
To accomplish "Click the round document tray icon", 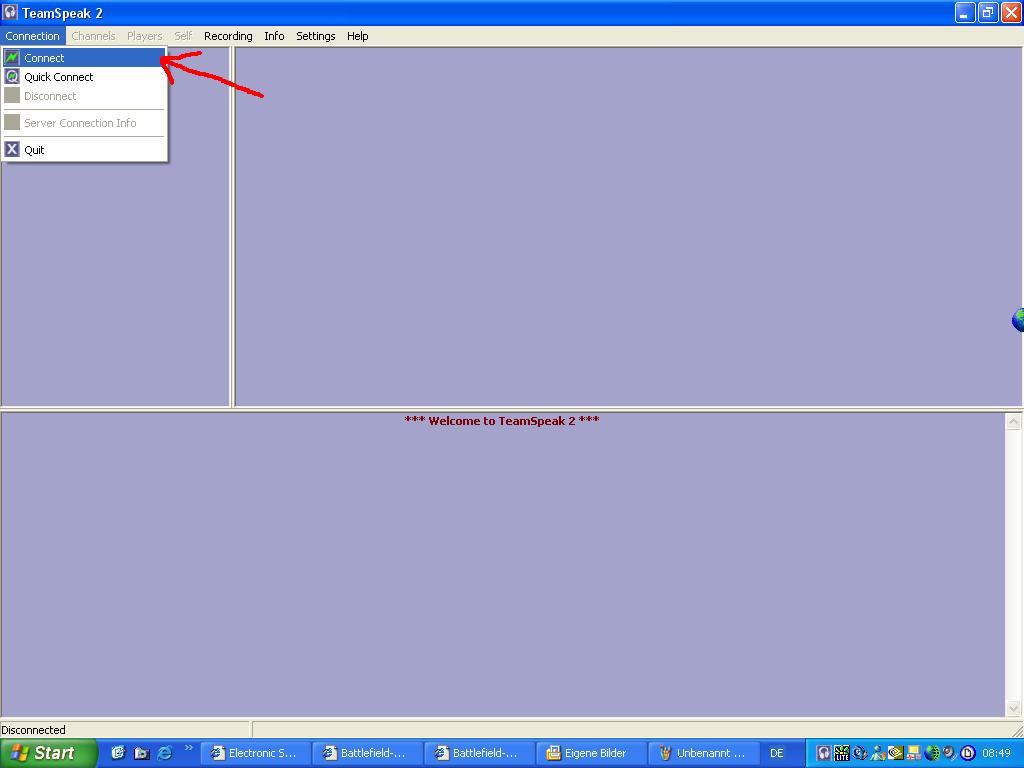I will pyautogui.click(x=968, y=753).
